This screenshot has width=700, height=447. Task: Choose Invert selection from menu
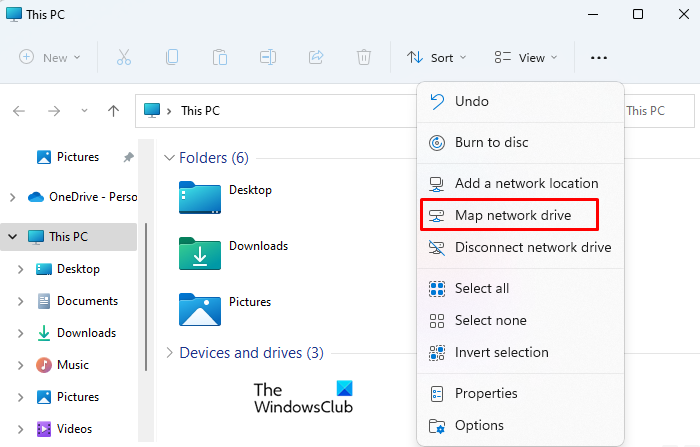[520, 352]
